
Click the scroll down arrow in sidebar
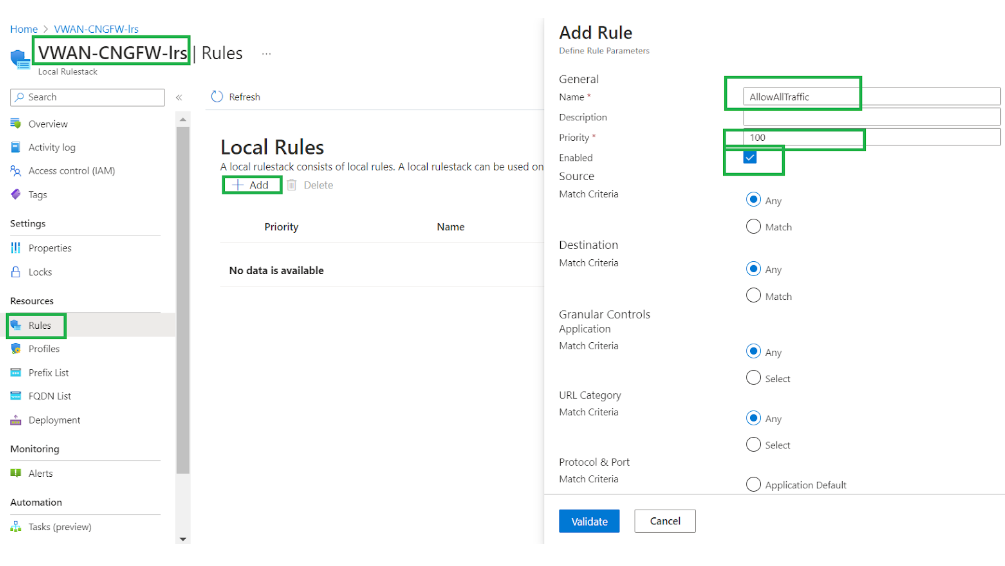(x=182, y=538)
